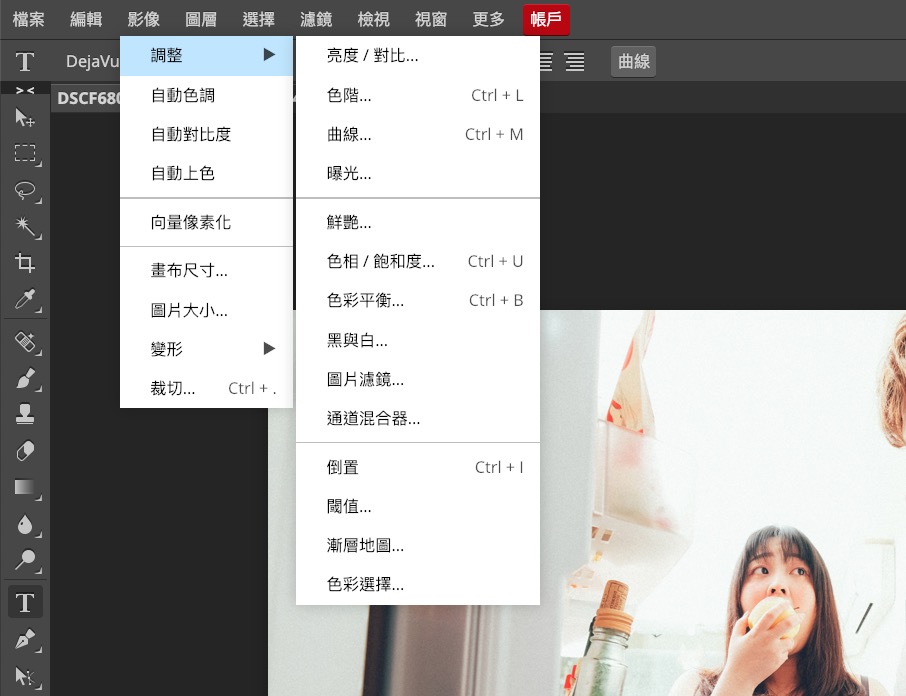Open 圖片大小... dialog
The height and width of the screenshot is (696, 906).
point(206,310)
